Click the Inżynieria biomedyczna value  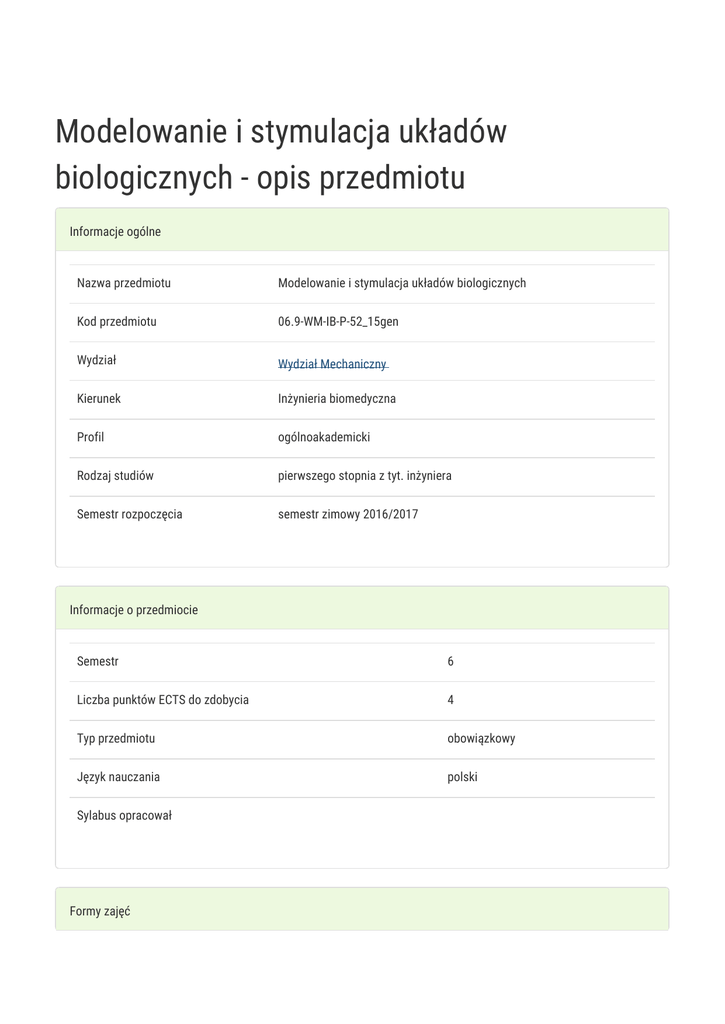point(337,399)
